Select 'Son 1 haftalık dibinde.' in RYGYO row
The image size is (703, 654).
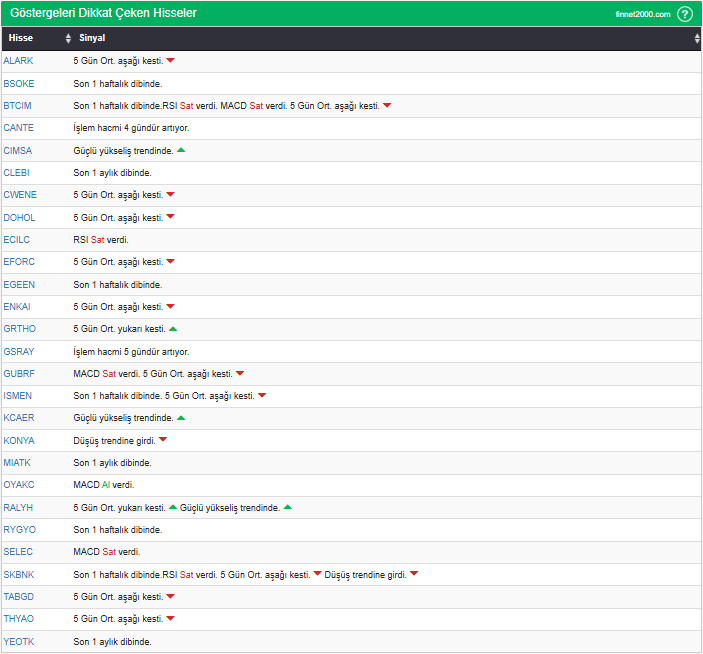(x=118, y=530)
